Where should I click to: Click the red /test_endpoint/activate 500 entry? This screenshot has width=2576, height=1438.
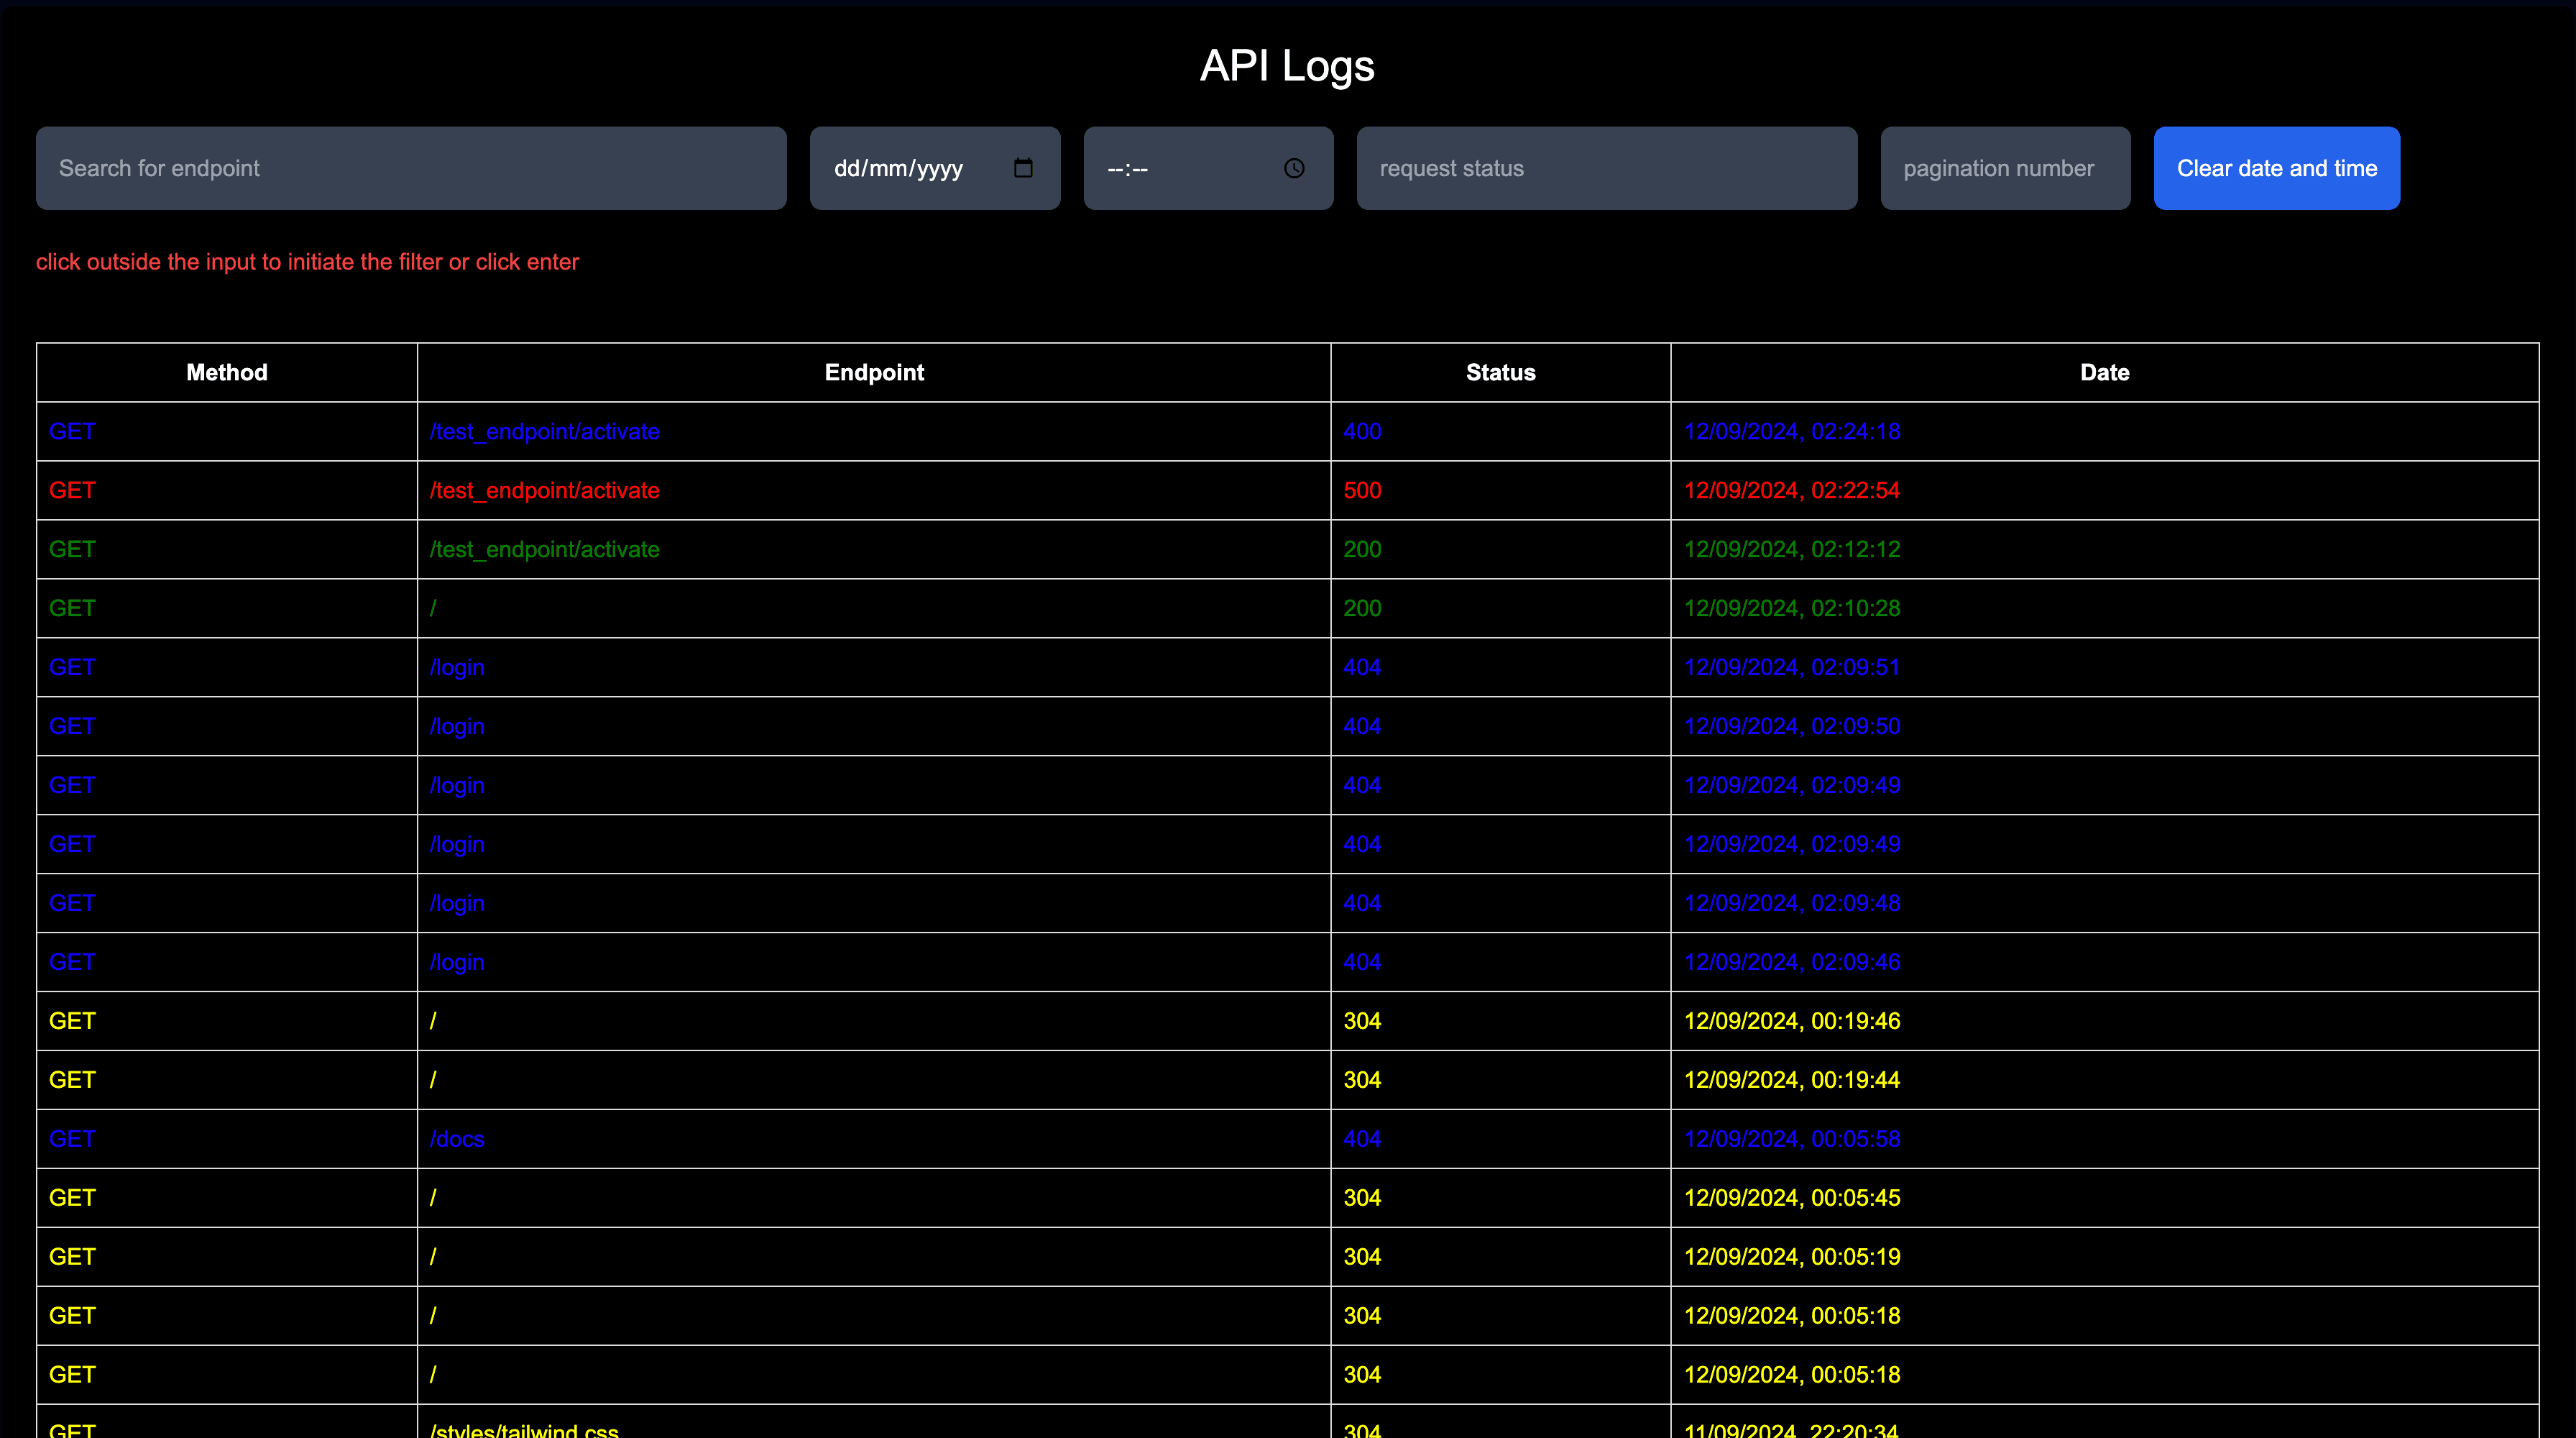544,491
